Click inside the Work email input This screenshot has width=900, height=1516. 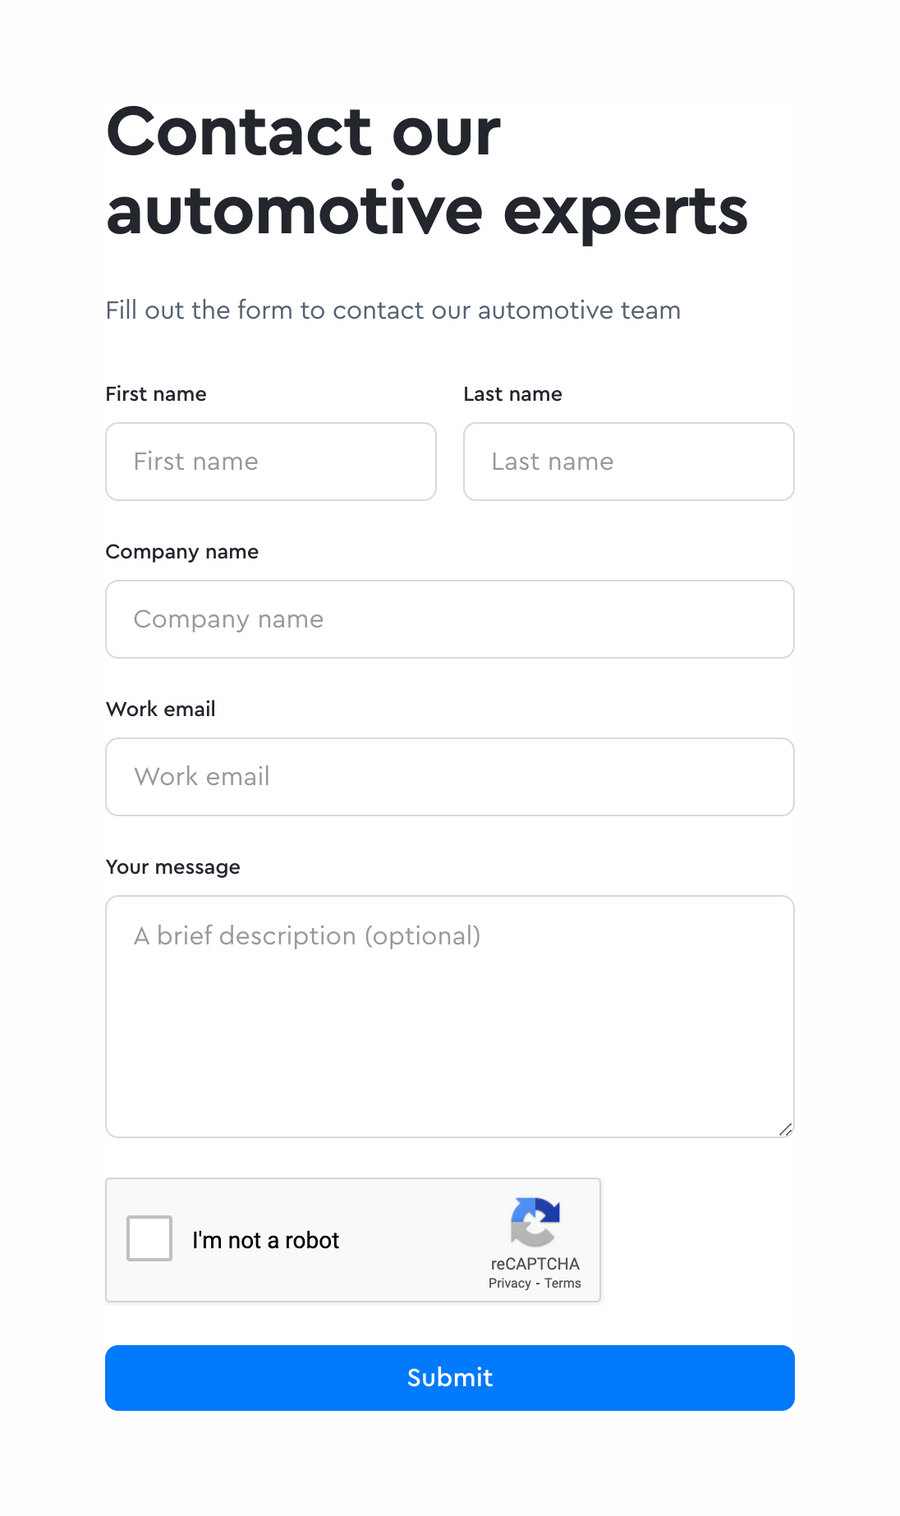pyautogui.click(x=449, y=777)
